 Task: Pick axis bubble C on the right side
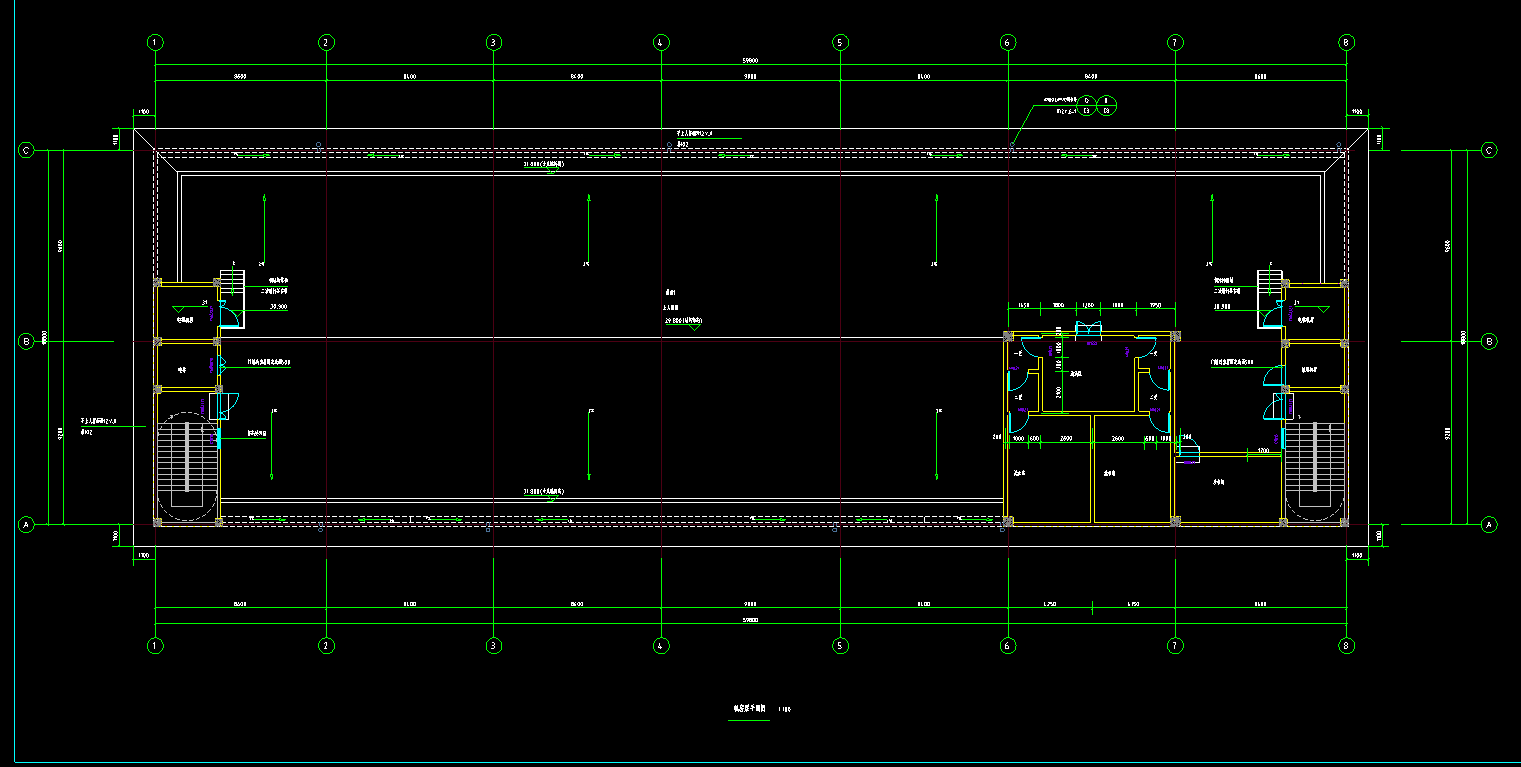(x=1489, y=150)
